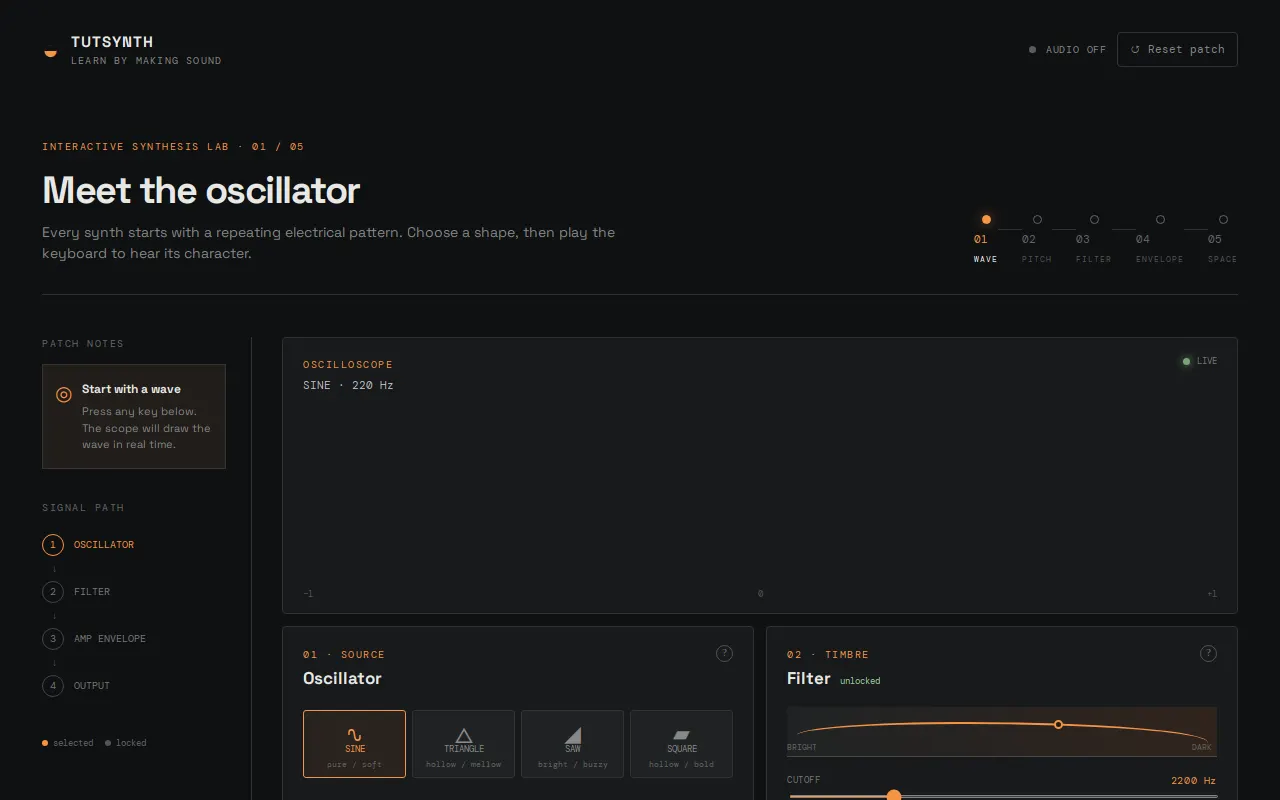Viewport: 1280px width, 800px height.
Task: Go to step 02 PITCH
Action: point(1037,238)
